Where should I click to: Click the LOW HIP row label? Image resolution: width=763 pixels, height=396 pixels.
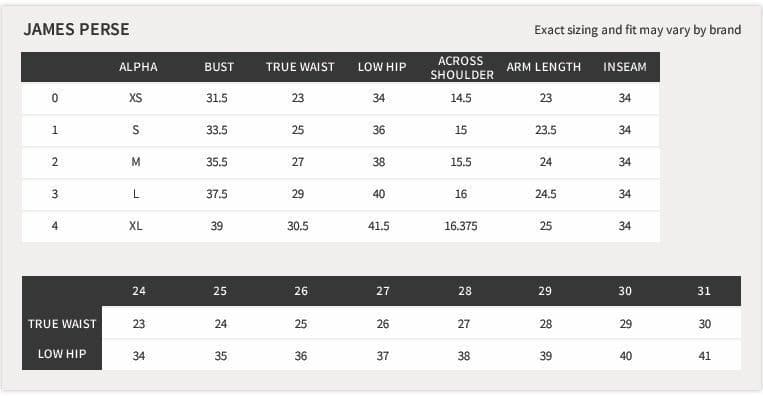click(x=62, y=354)
